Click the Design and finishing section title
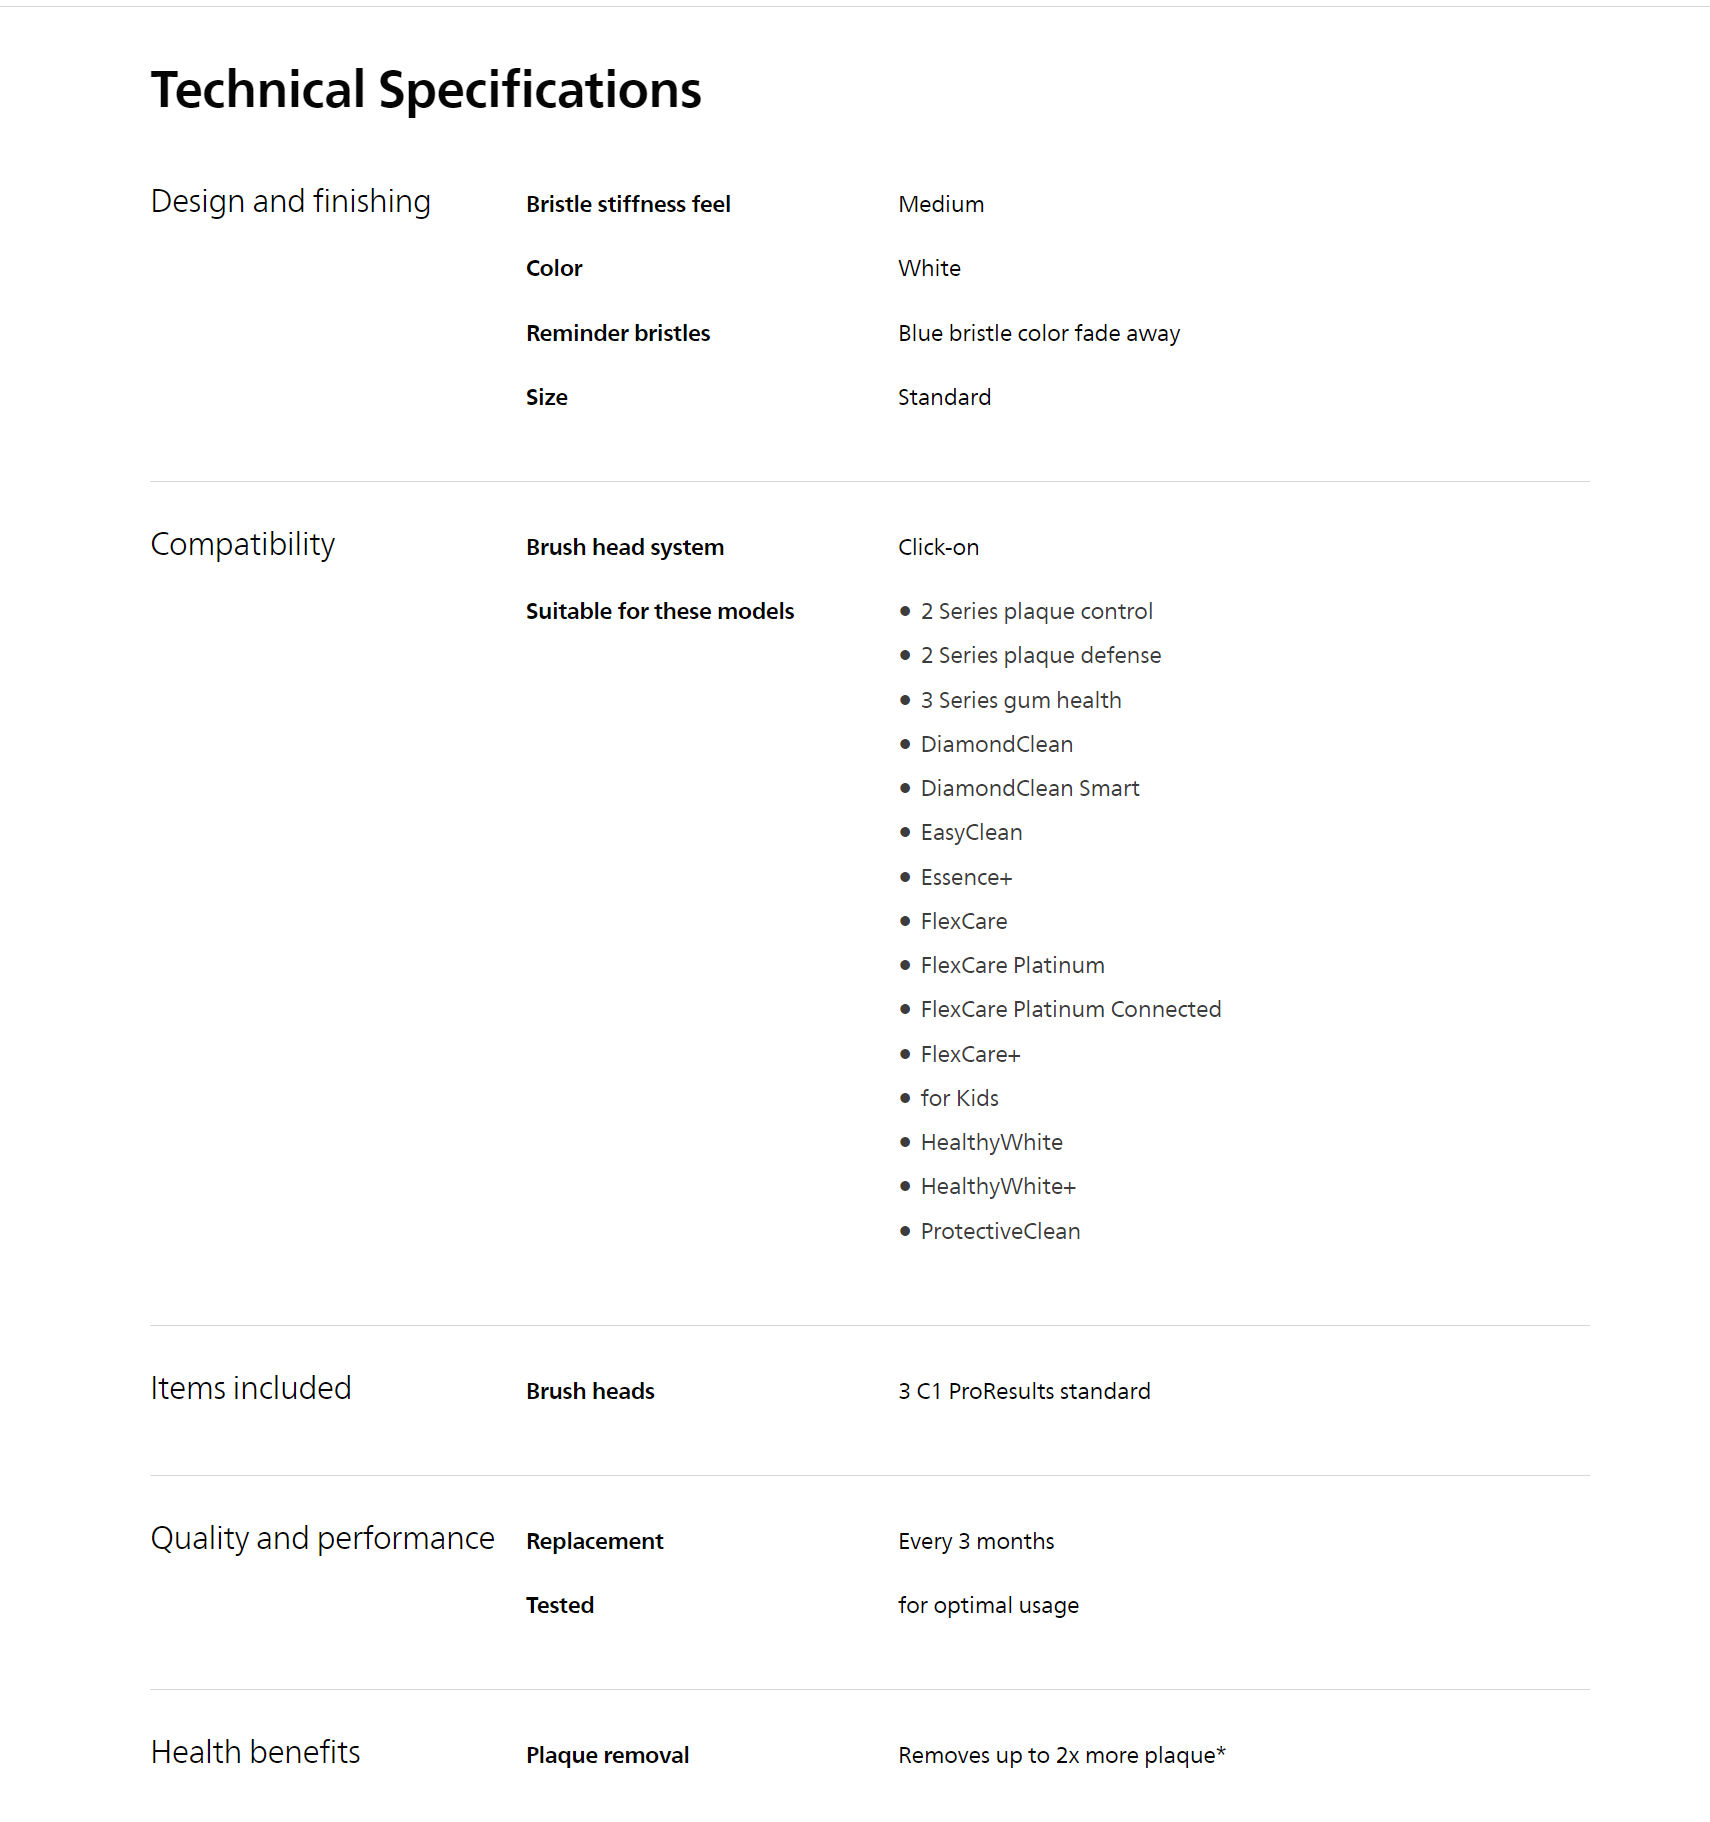 click(290, 201)
